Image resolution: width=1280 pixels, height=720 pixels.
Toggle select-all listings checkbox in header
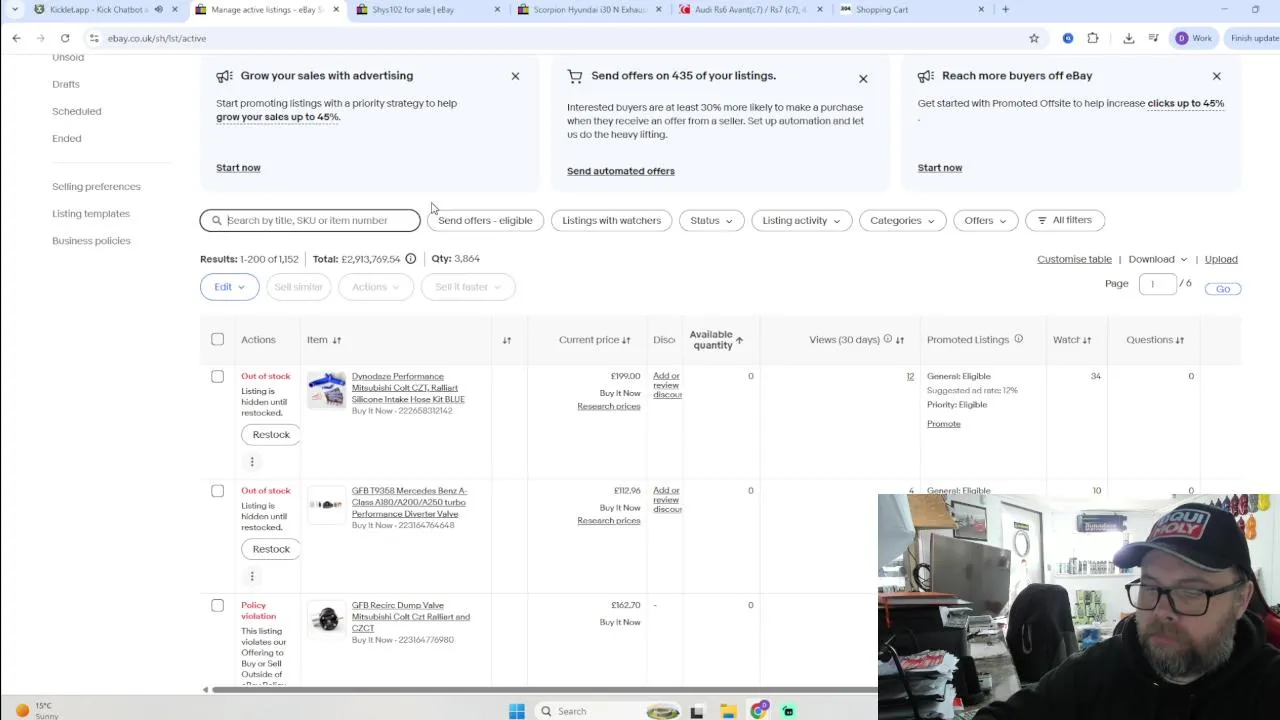point(217,340)
